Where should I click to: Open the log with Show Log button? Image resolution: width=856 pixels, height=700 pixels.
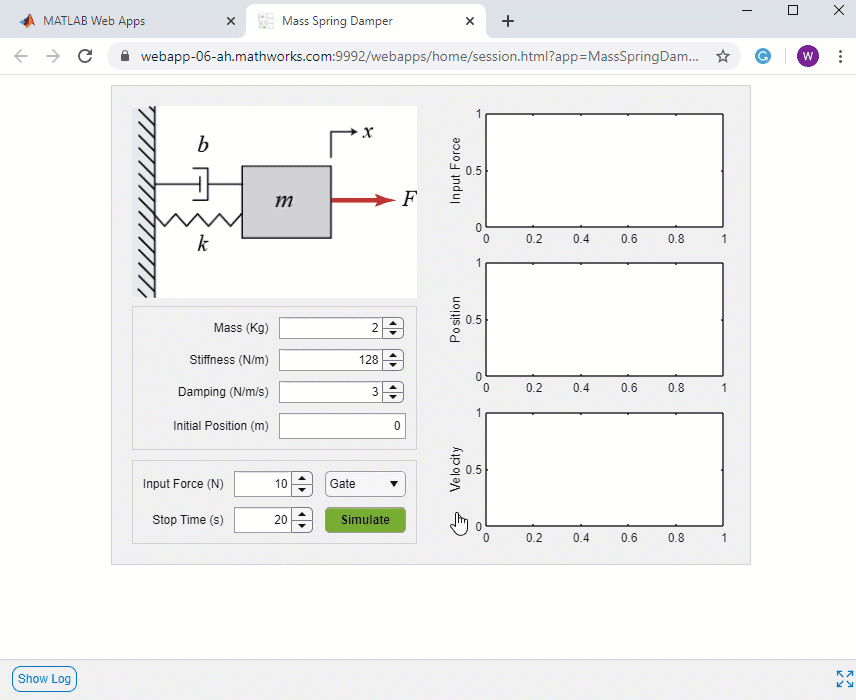pos(43,679)
